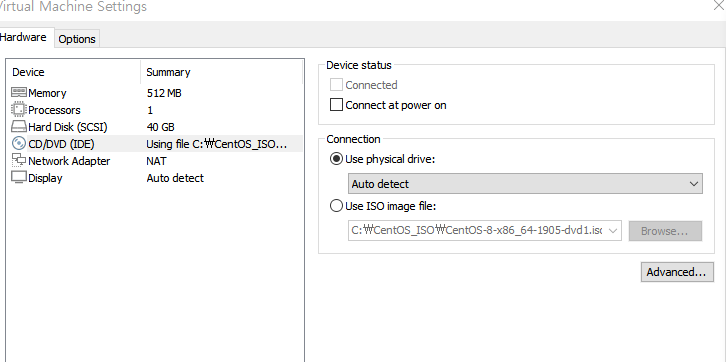Close the Virtual Machine Settings dialog
This screenshot has height=362, width=726.
coord(720,5)
